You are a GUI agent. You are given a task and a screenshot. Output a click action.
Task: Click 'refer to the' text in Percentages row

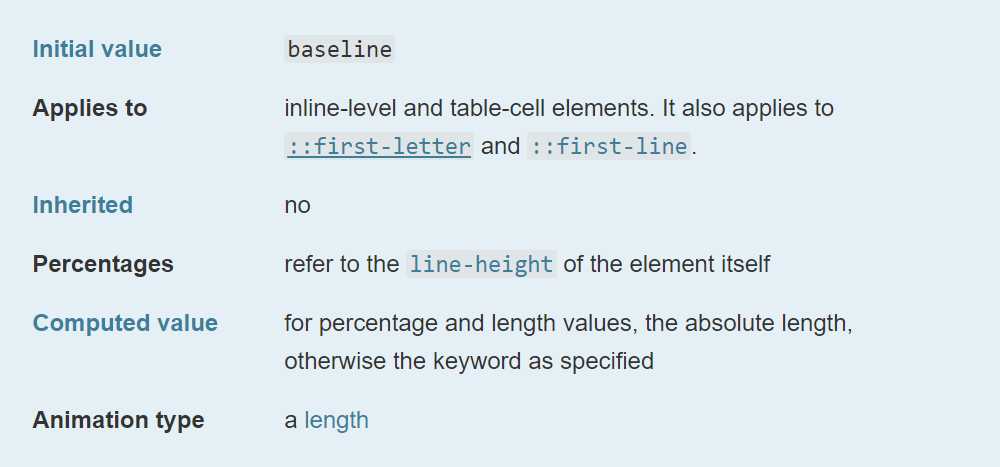click(341, 264)
